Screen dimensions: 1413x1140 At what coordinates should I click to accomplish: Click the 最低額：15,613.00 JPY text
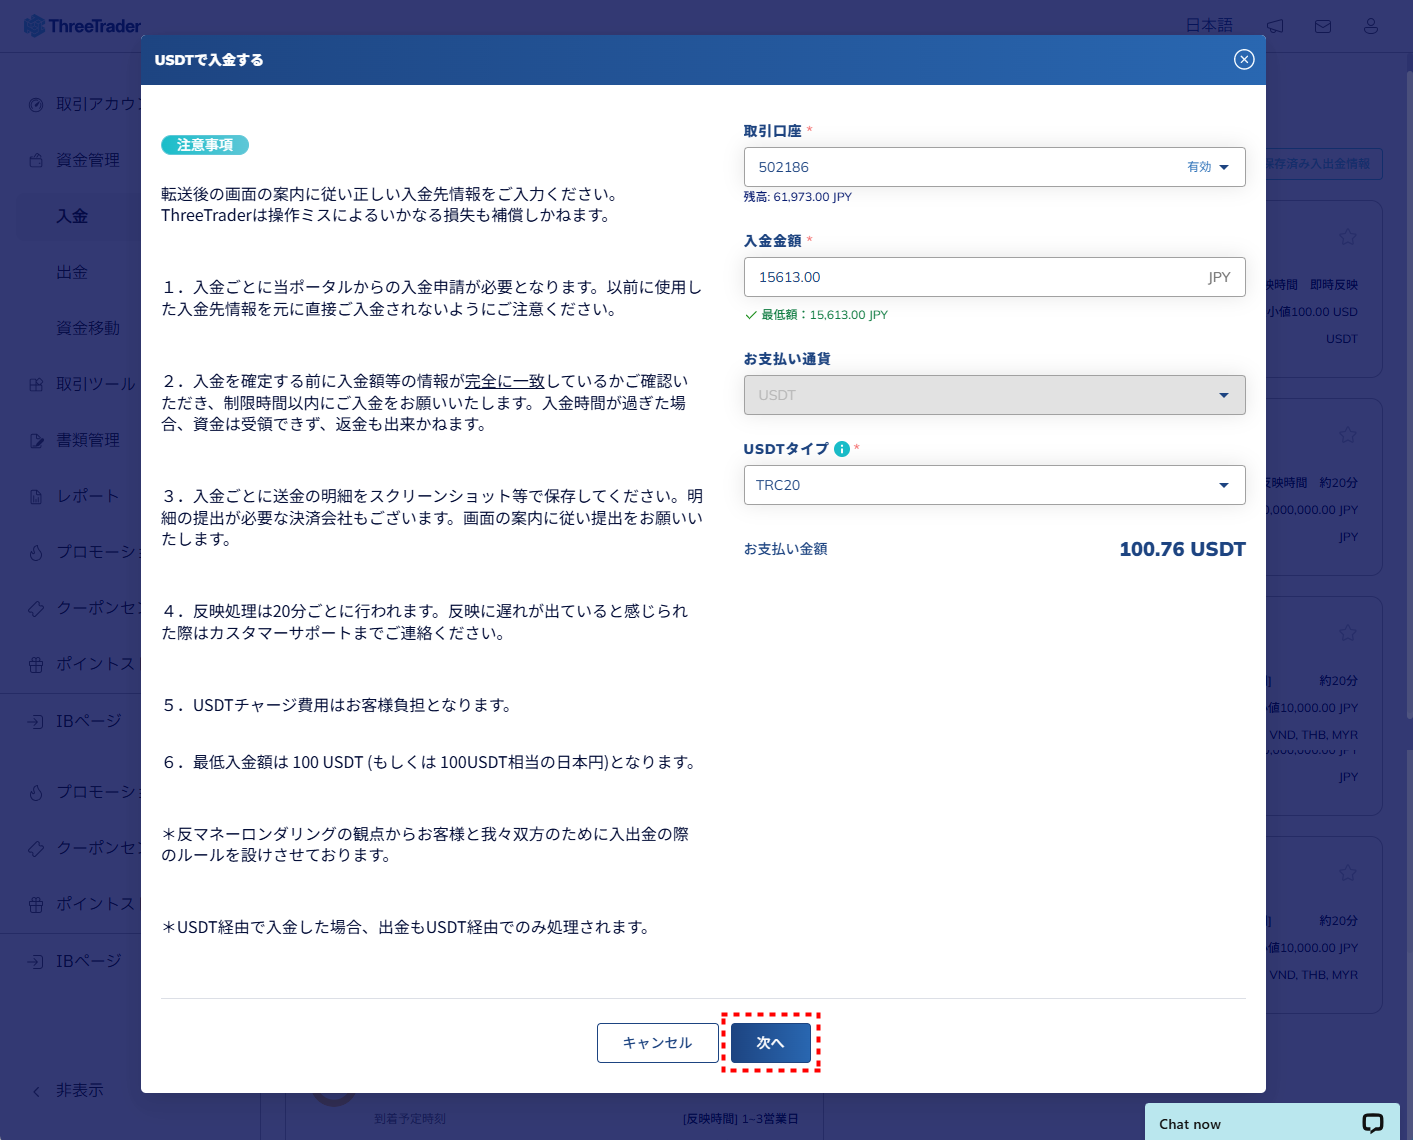[824, 315]
